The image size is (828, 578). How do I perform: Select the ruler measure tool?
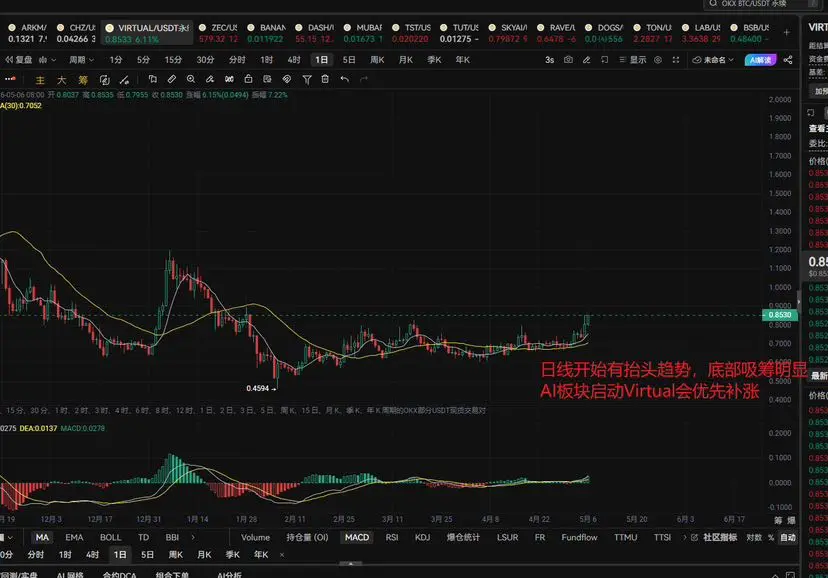tap(172, 79)
